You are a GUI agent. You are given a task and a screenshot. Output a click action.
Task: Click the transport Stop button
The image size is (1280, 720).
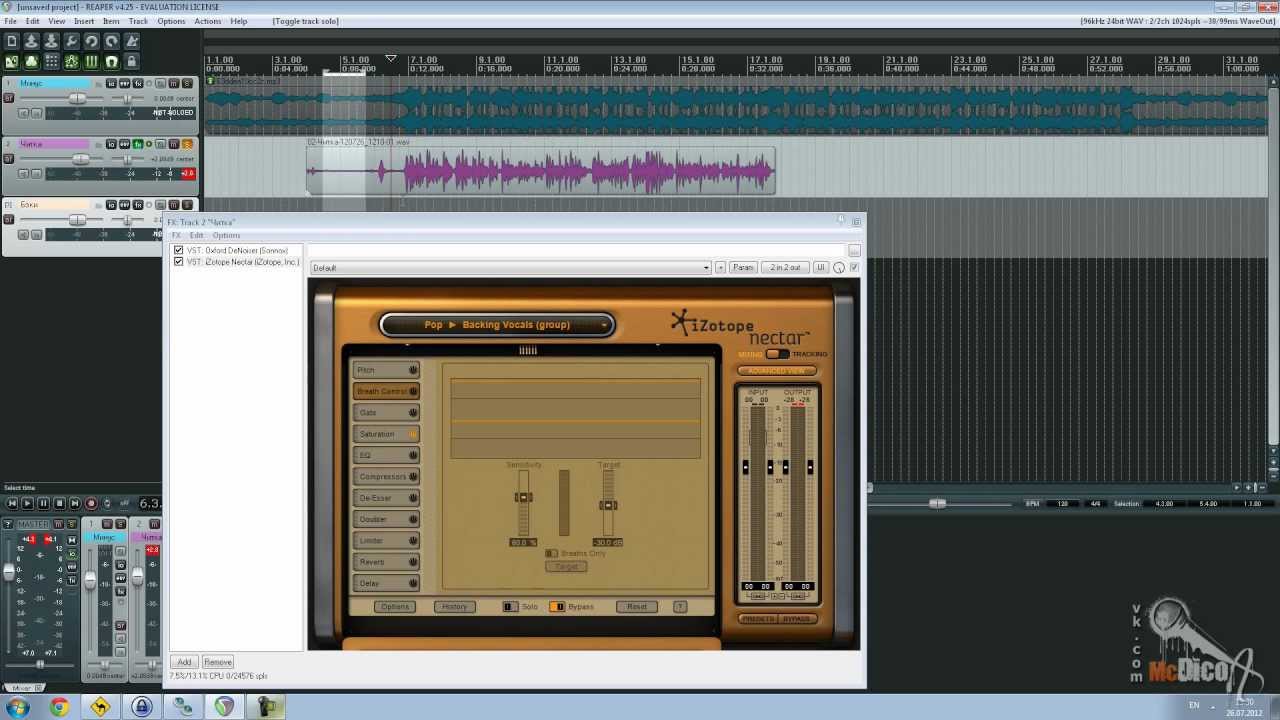click(x=59, y=503)
